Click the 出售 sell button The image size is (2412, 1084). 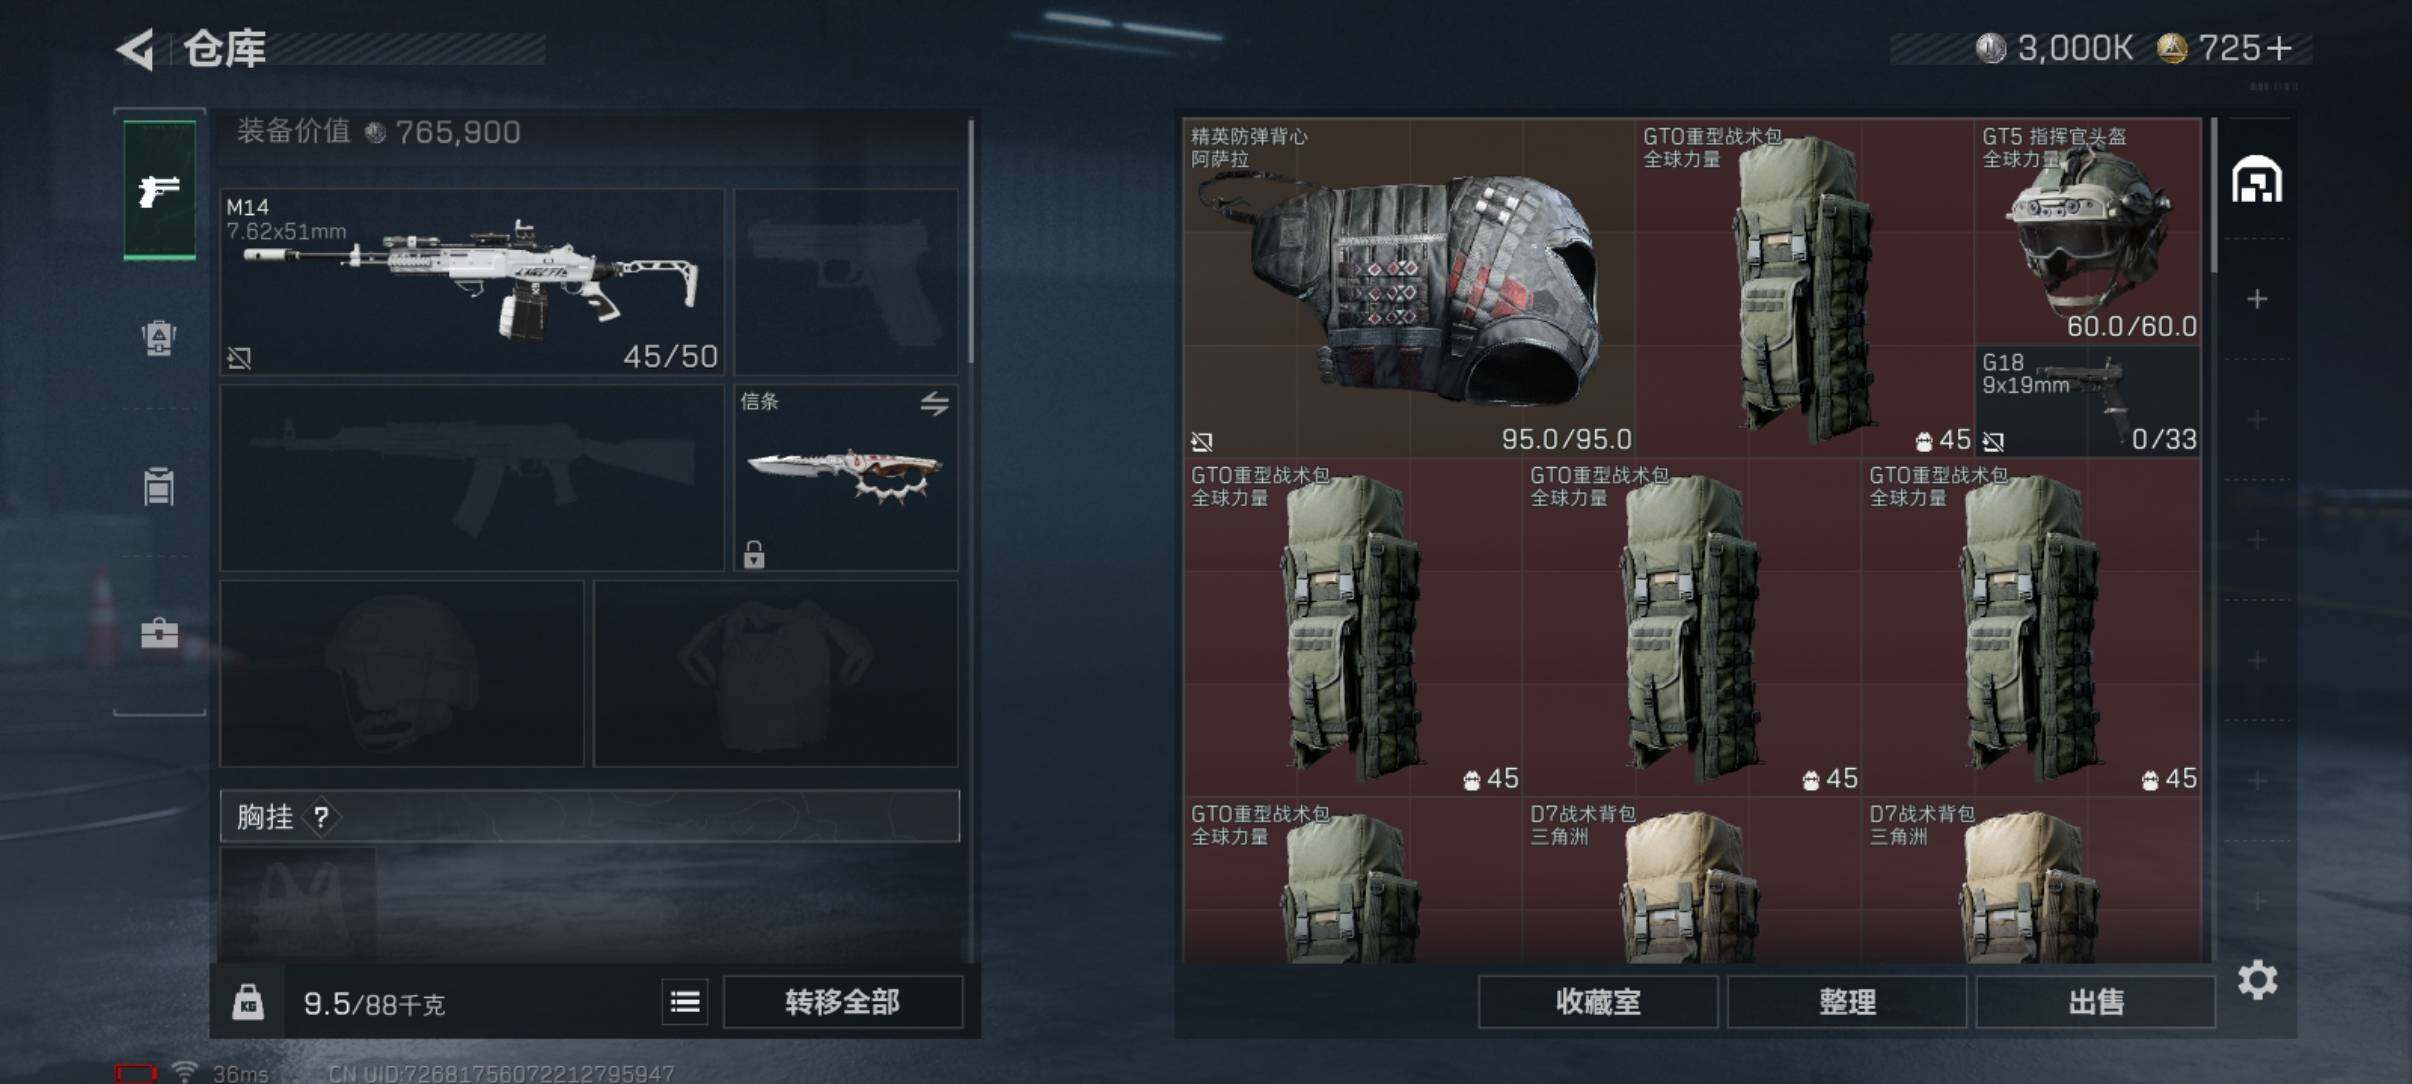click(x=2095, y=1002)
